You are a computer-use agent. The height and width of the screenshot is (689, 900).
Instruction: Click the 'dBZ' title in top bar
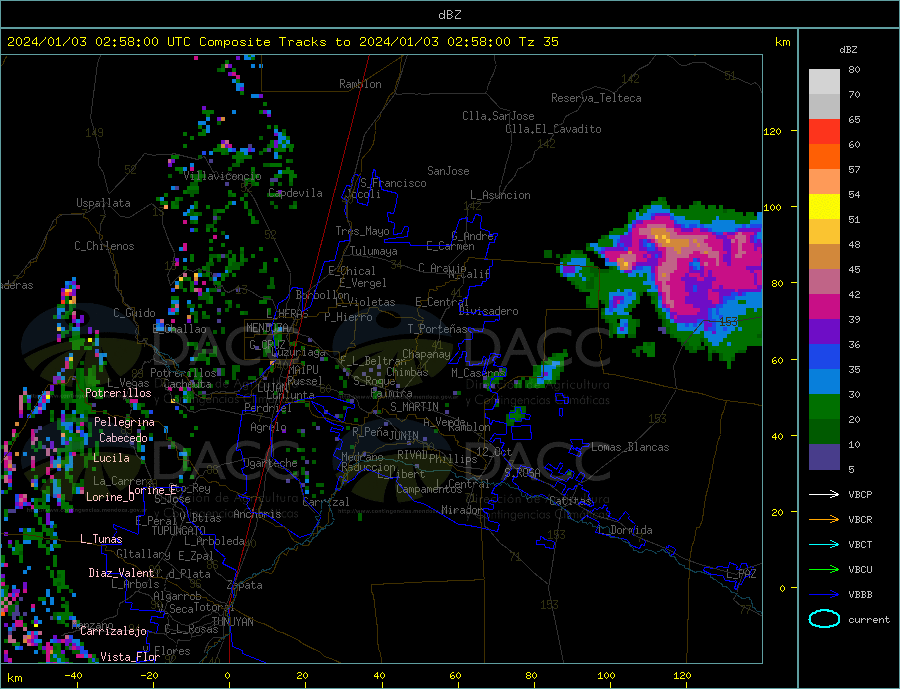(x=449, y=15)
